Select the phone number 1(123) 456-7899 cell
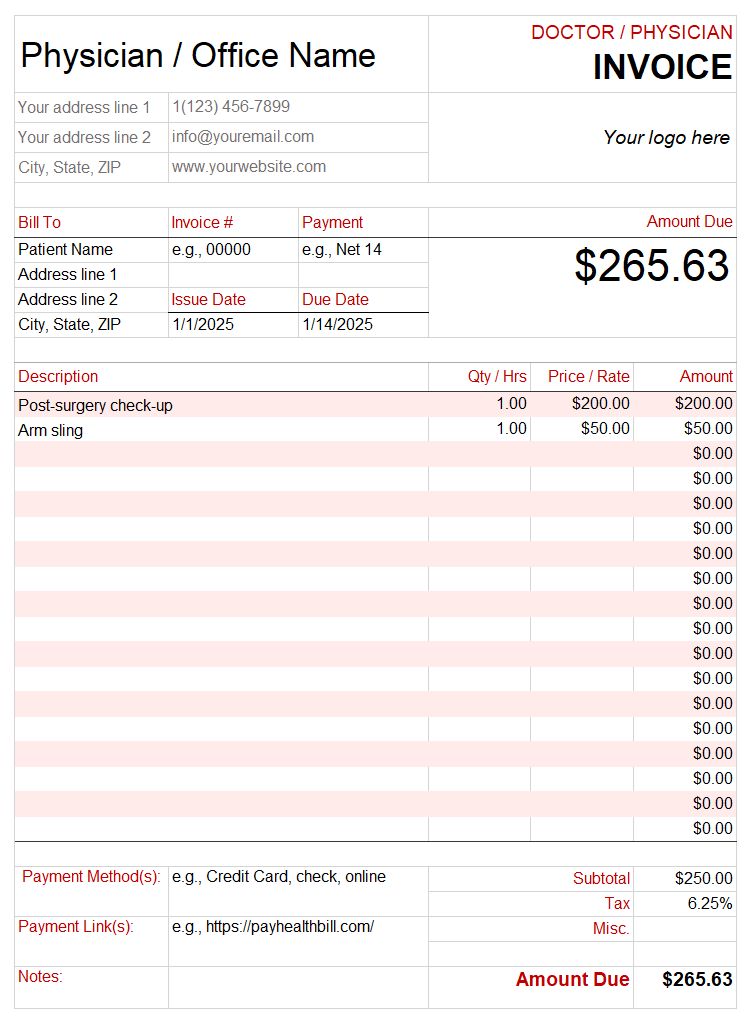This screenshot has width=752, height=1028. pyautogui.click(x=231, y=107)
